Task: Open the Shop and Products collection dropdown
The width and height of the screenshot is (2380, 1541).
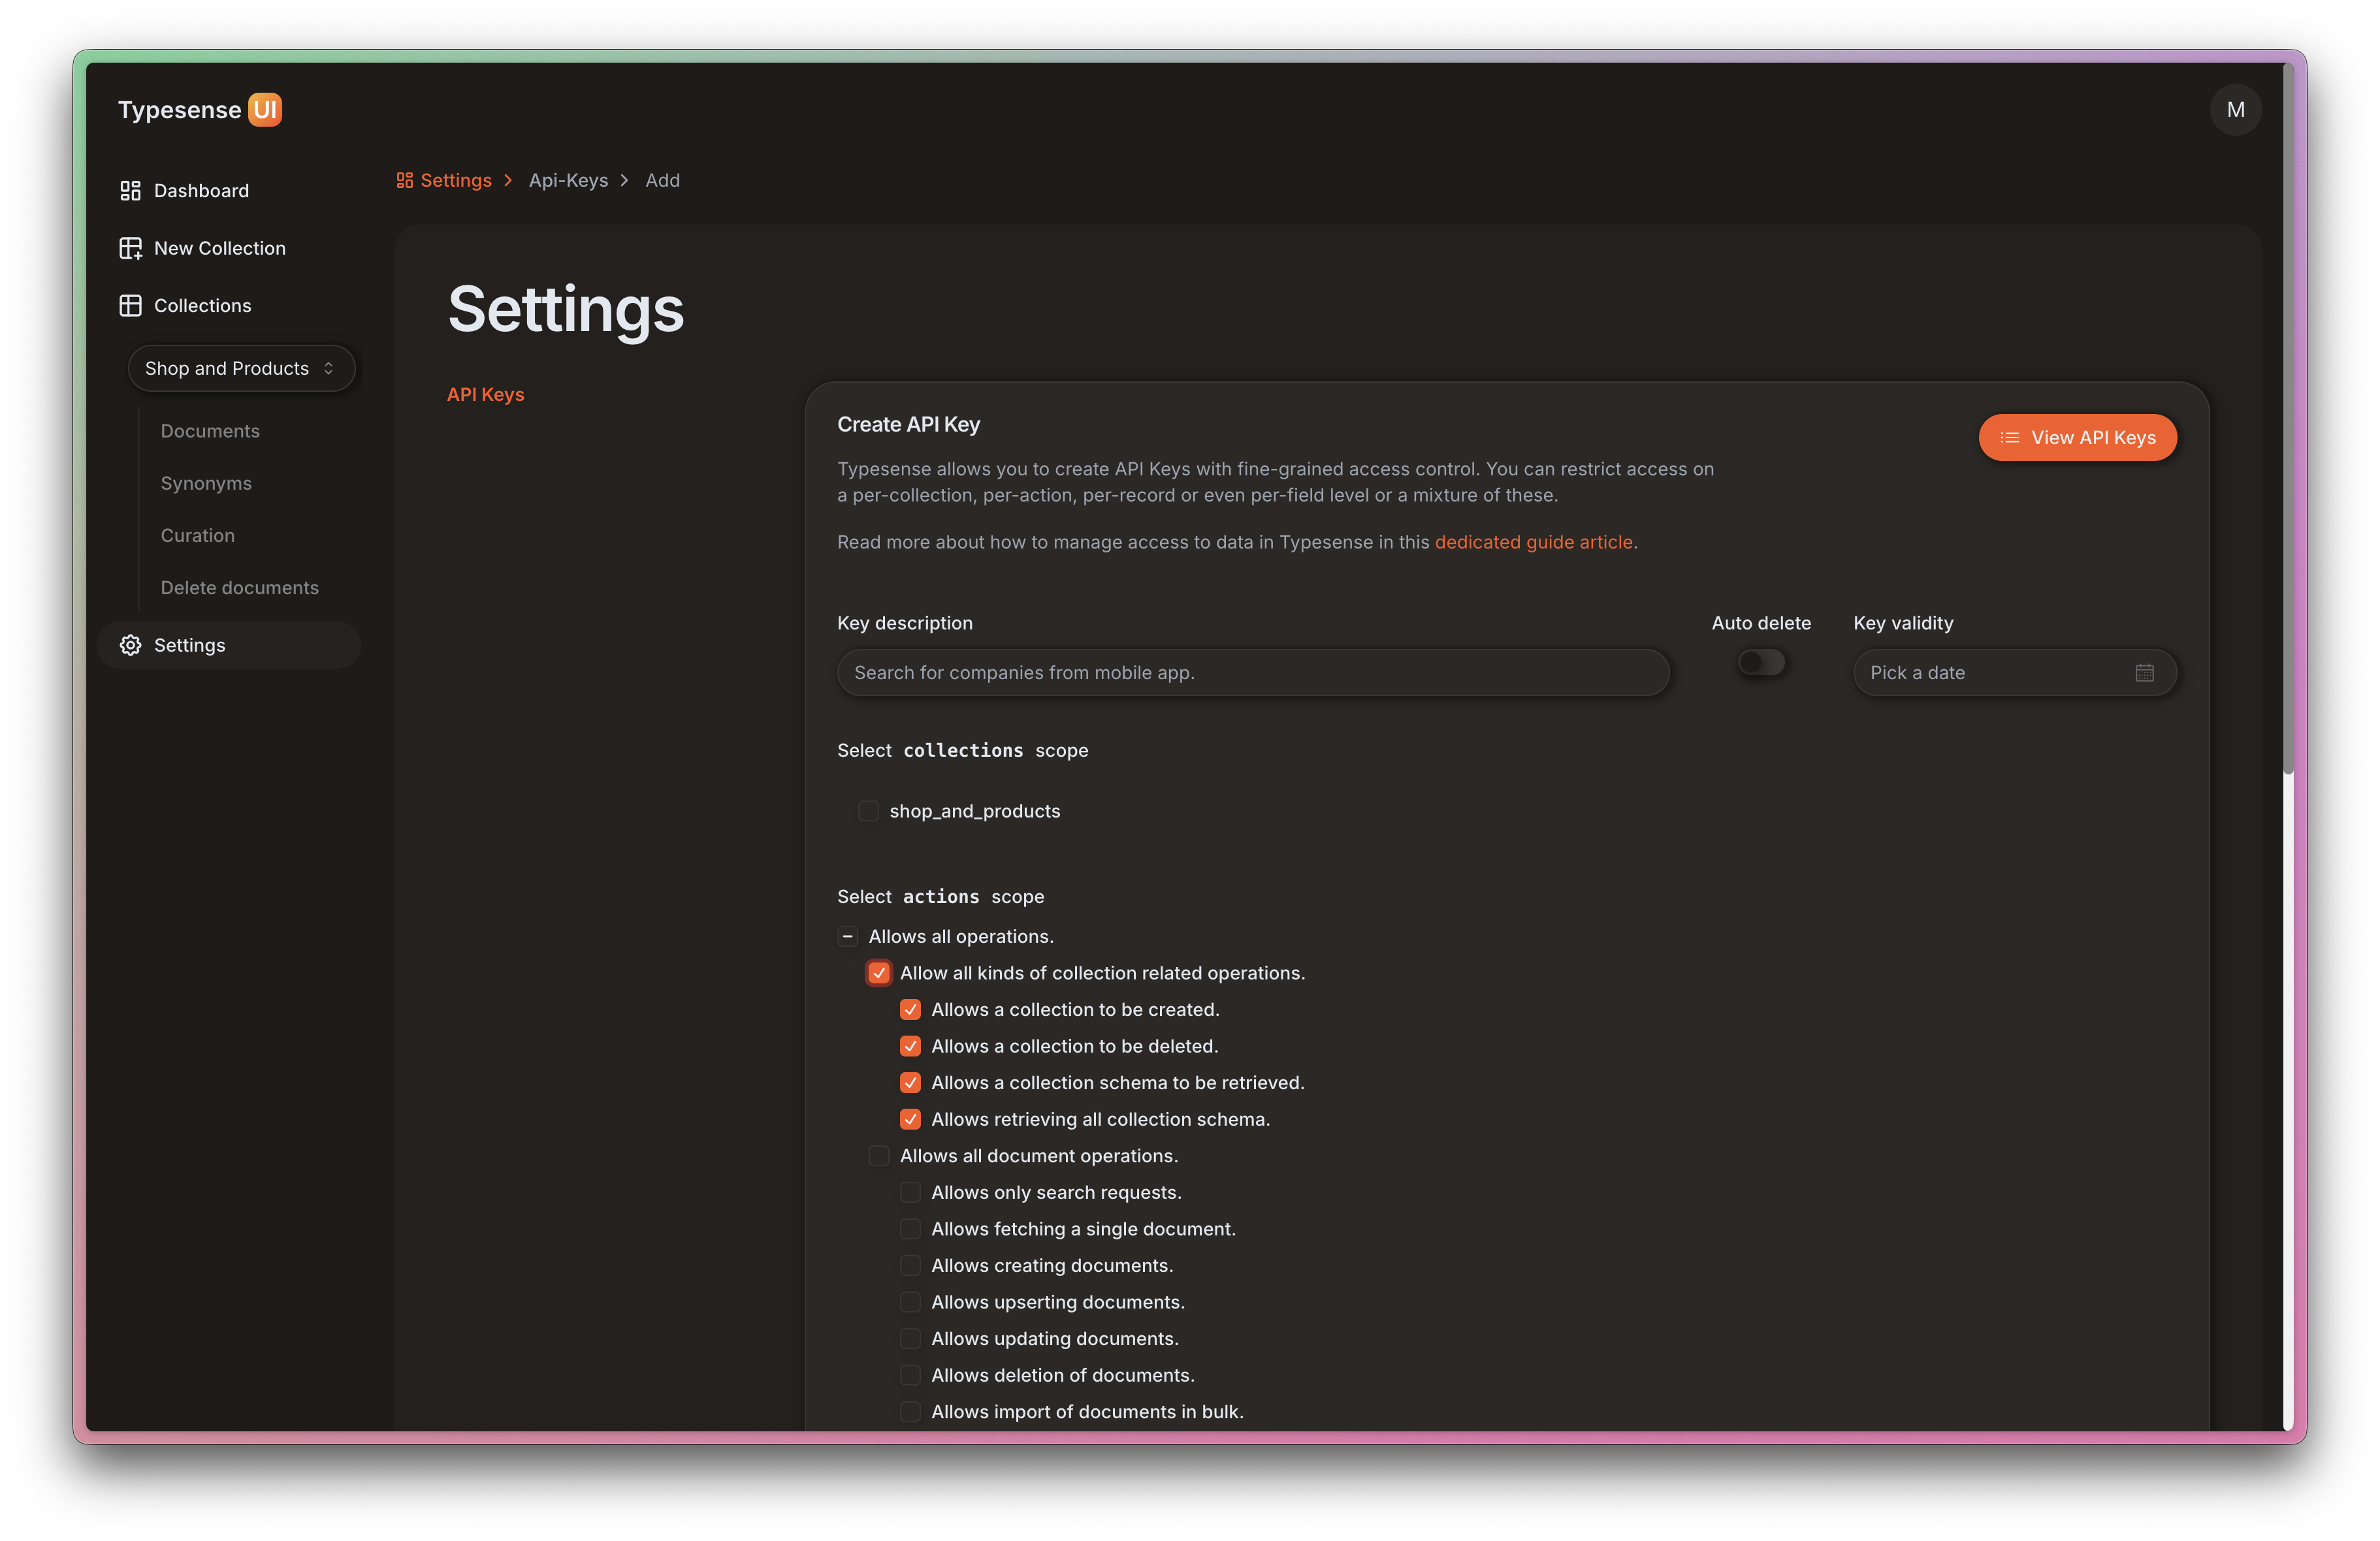Action: click(x=241, y=369)
